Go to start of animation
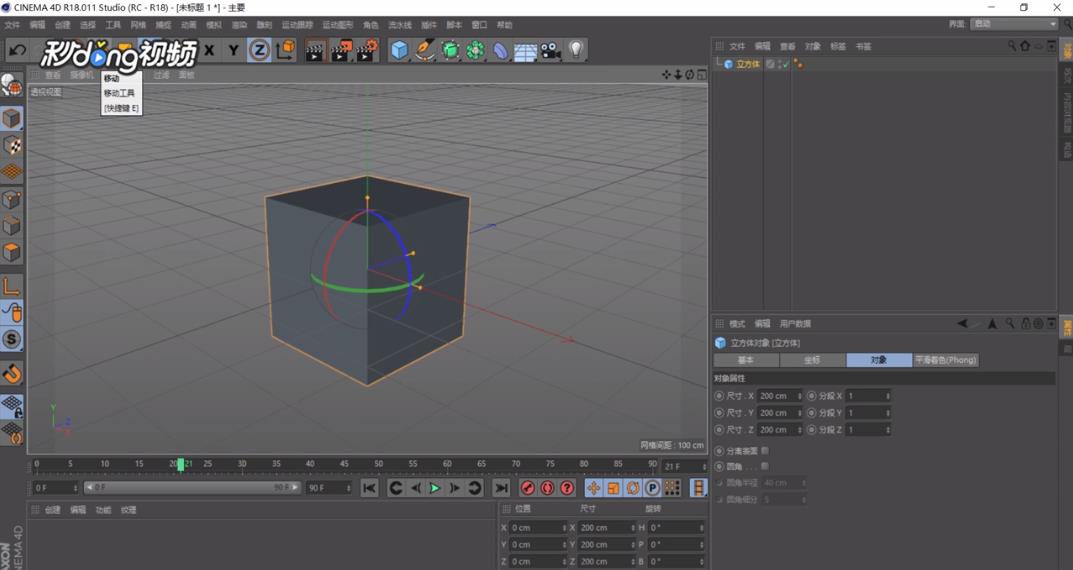Screen dimensions: 1073x570 coord(370,488)
